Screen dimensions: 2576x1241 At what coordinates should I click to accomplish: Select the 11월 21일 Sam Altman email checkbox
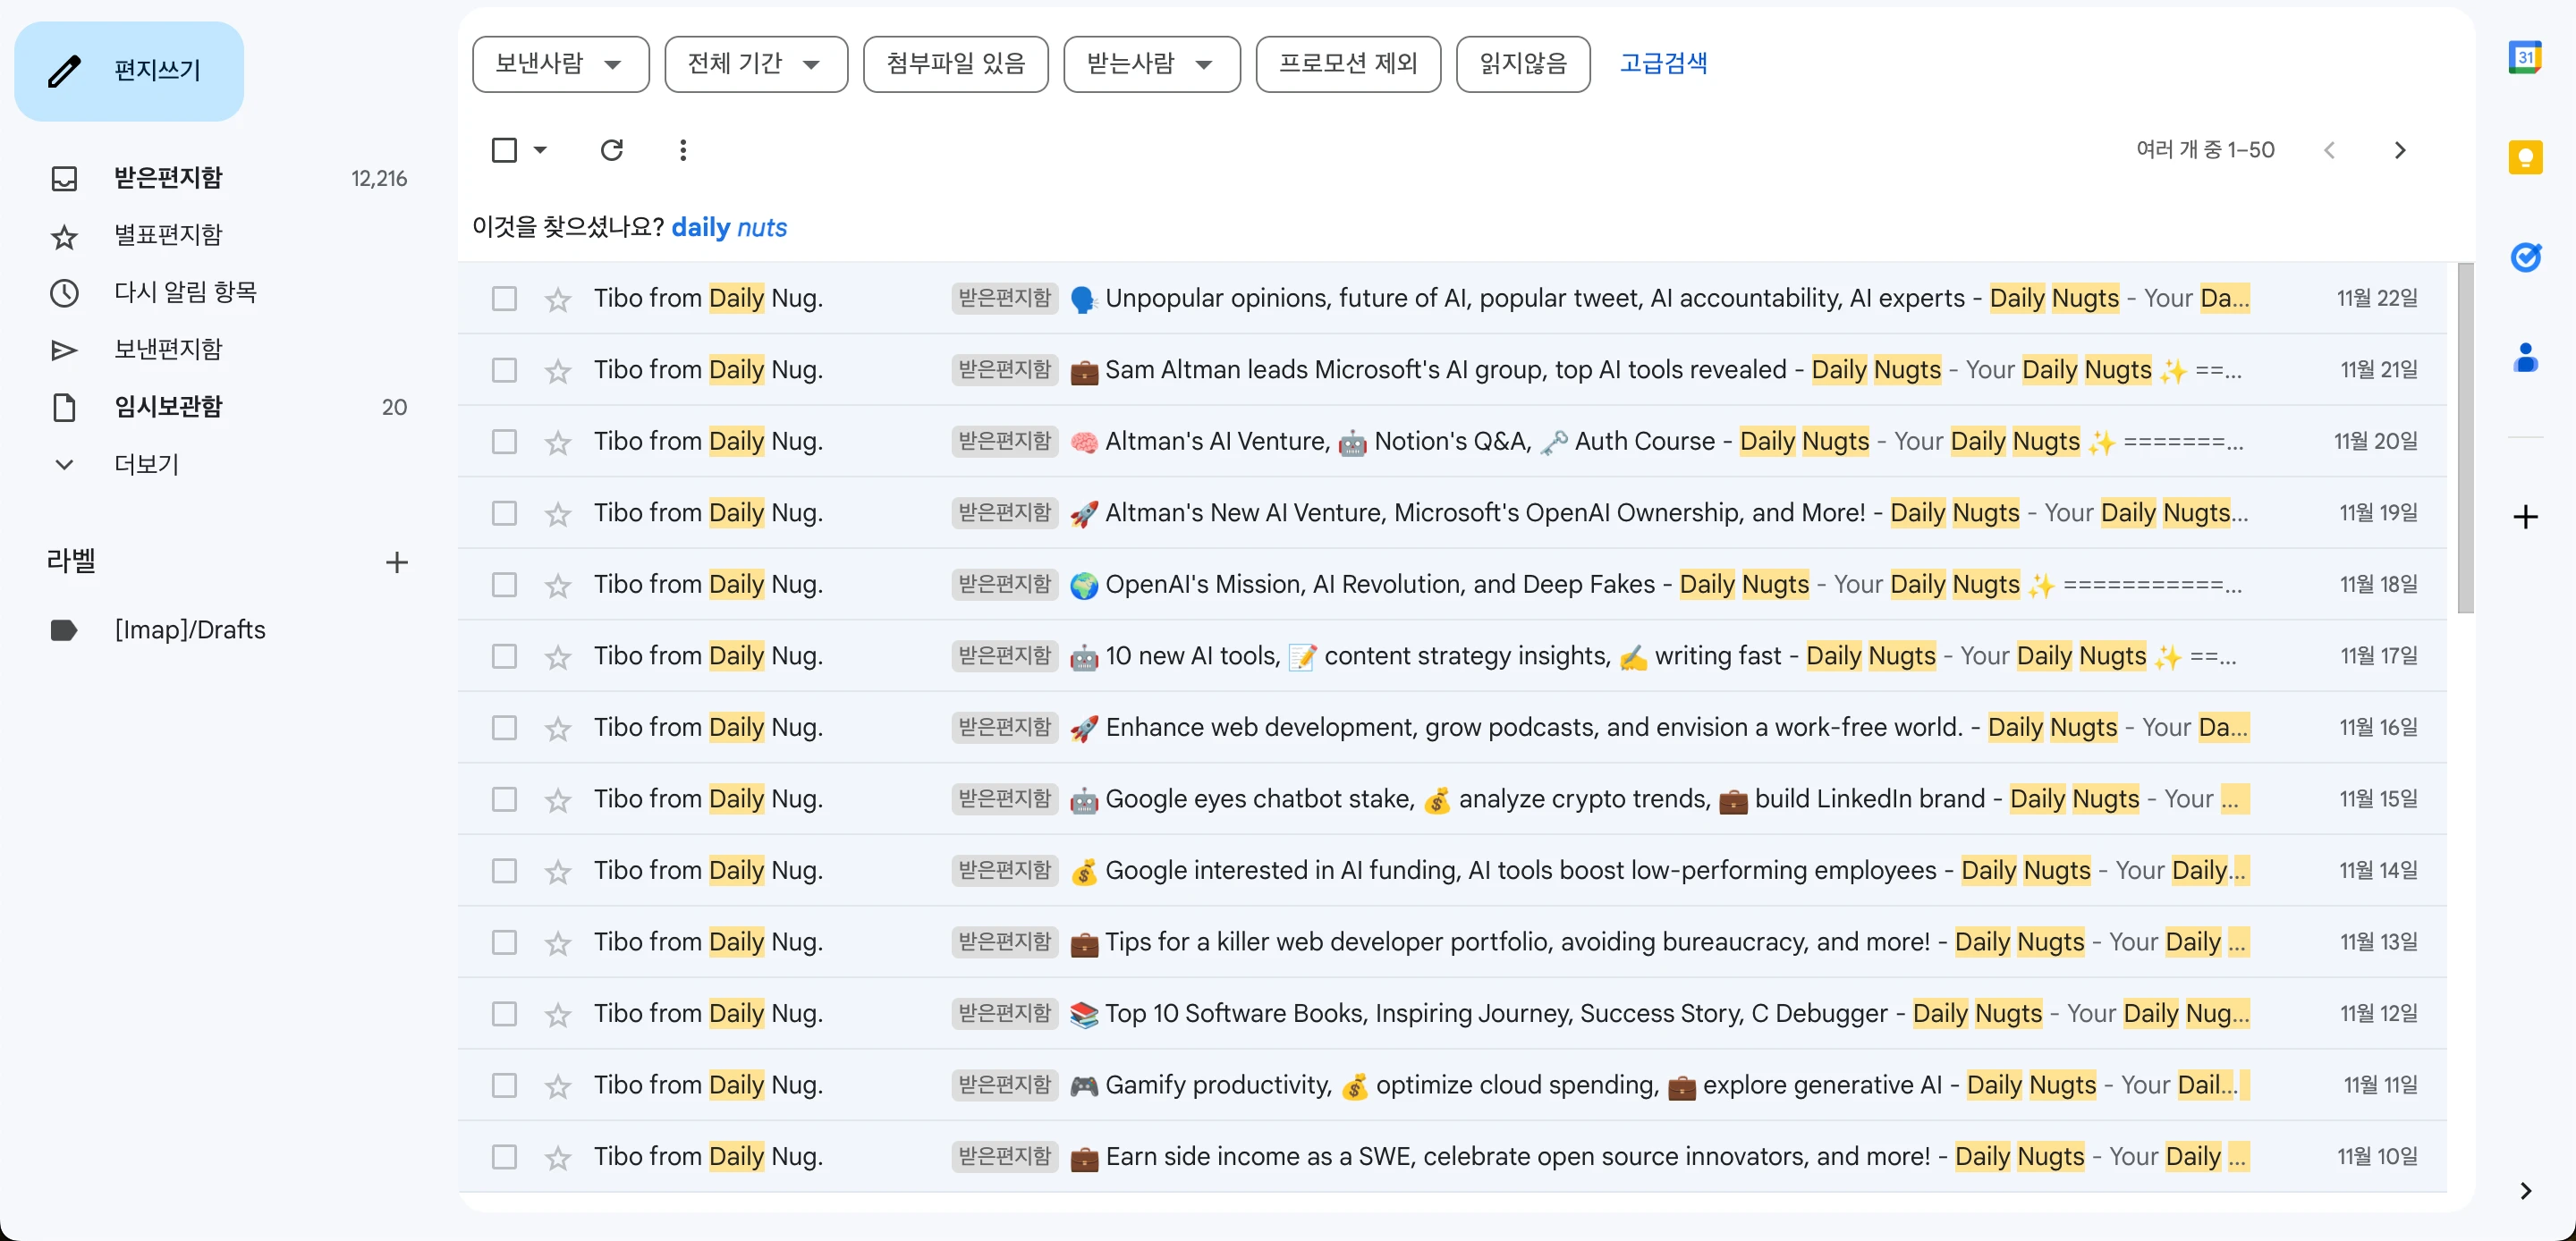(504, 371)
